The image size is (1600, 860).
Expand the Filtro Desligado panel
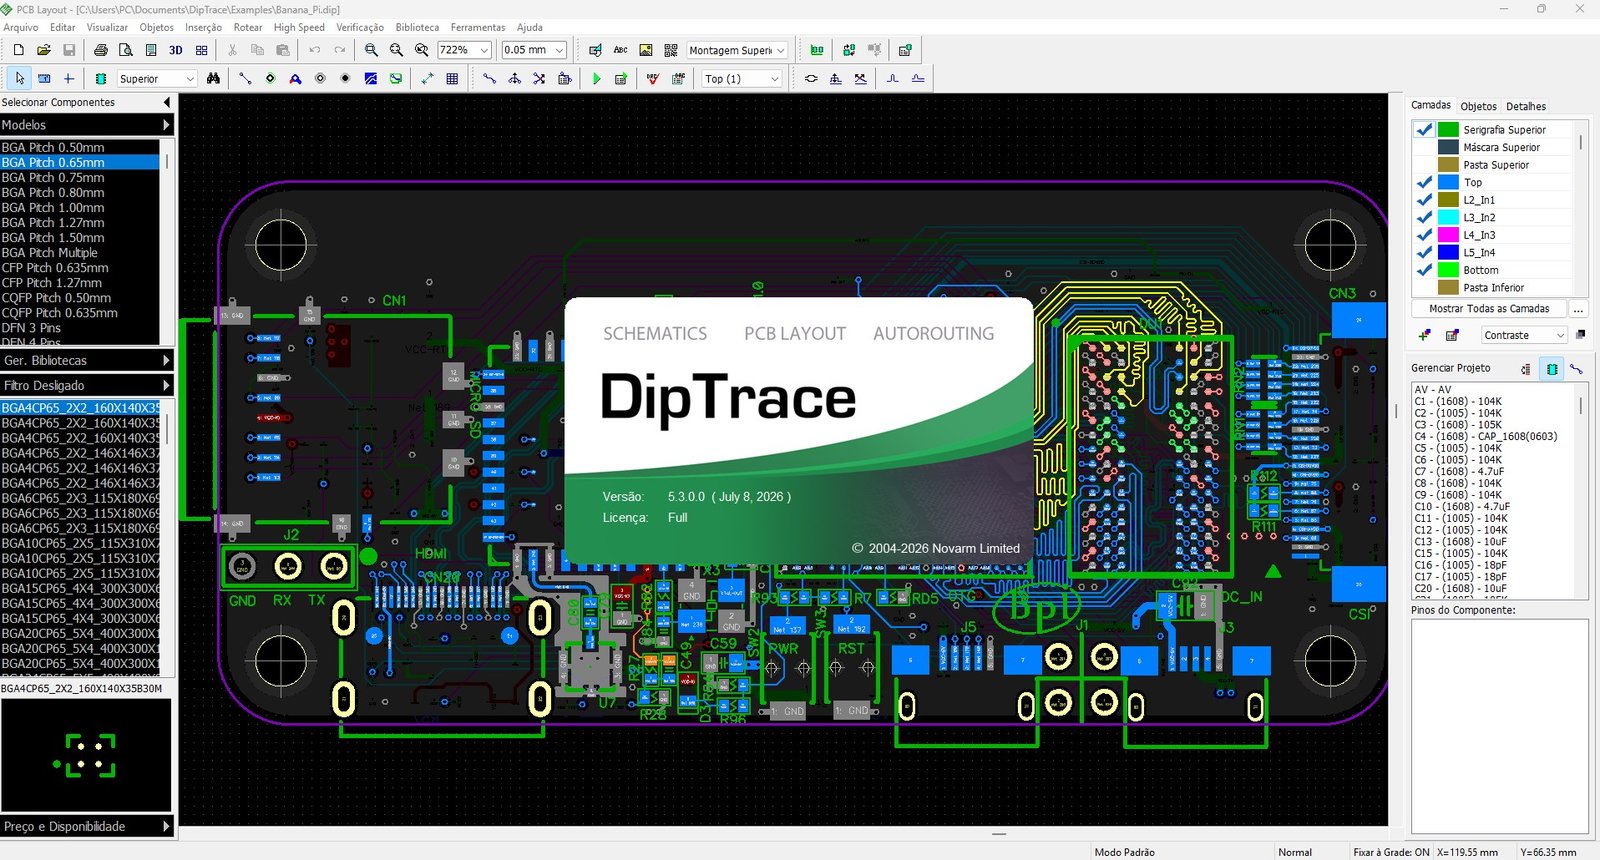click(x=87, y=385)
